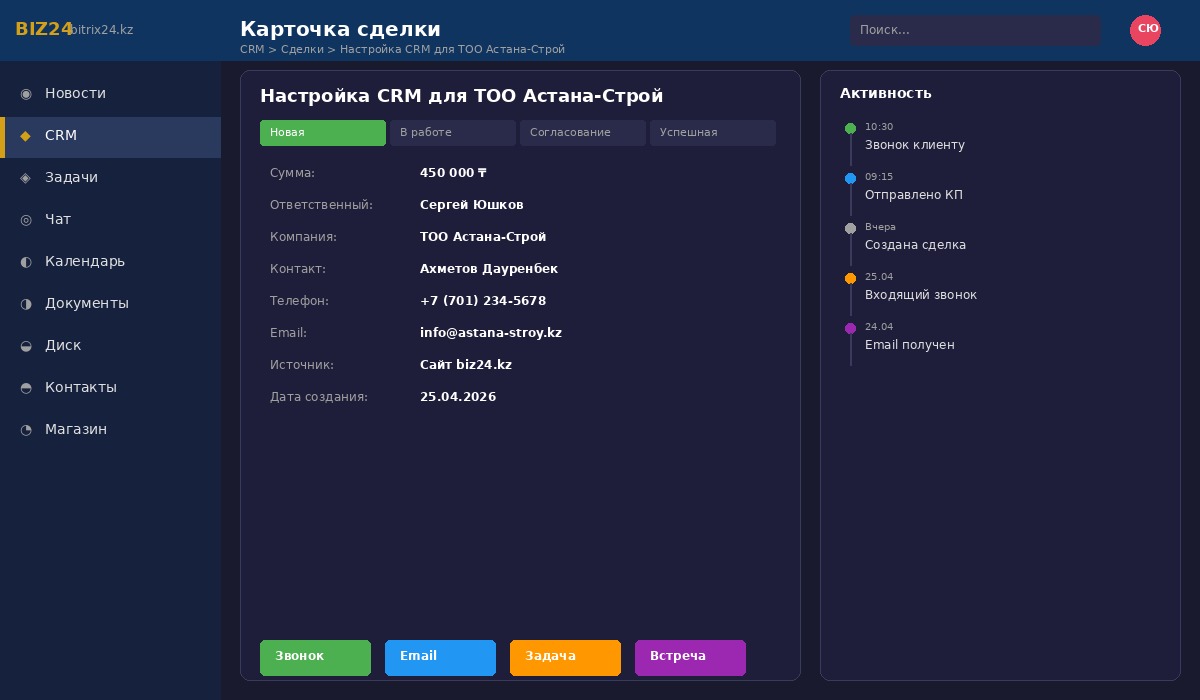
Task: Click email link info@astana-stroy.kz
Action: (x=491, y=333)
